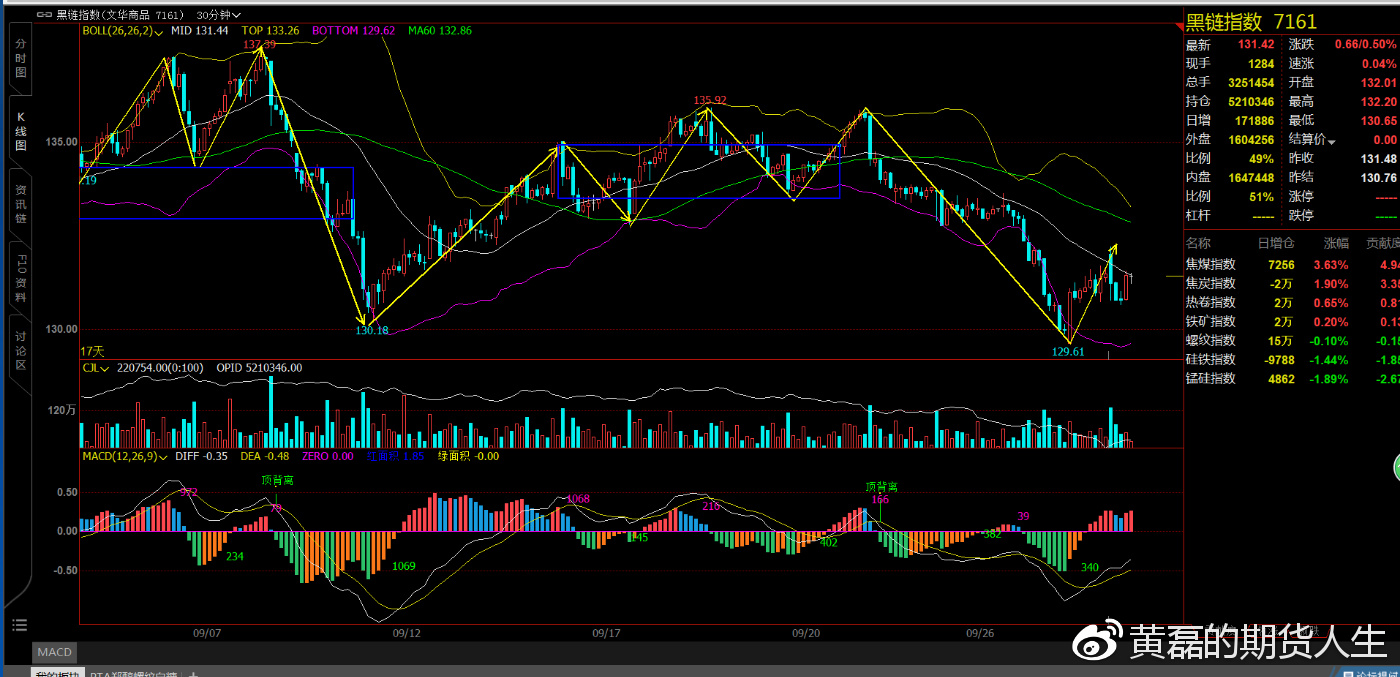The width and height of the screenshot is (1400, 677).
Task: Click the 135.92 high price marker
Action: 710,100
